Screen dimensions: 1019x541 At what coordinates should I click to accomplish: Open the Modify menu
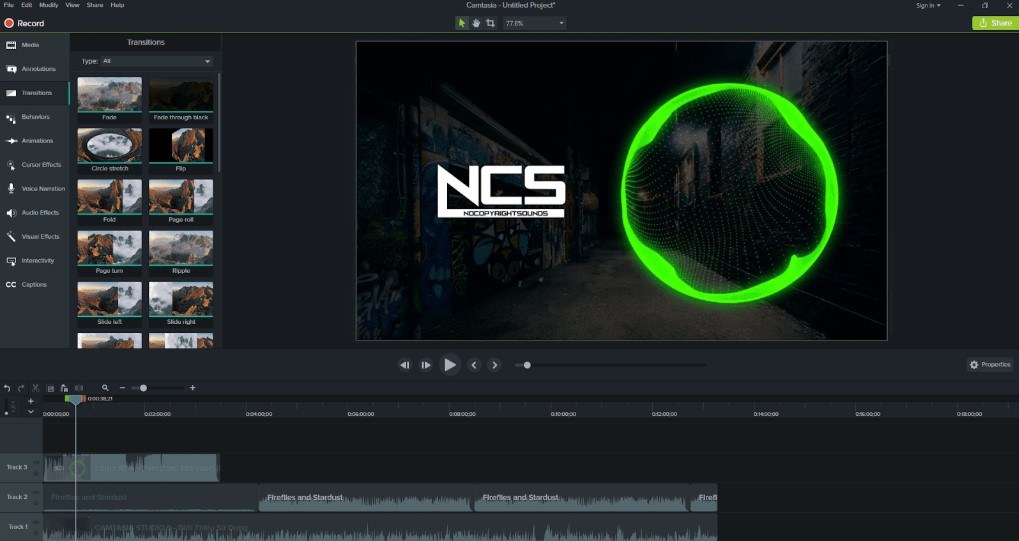tap(49, 5)
